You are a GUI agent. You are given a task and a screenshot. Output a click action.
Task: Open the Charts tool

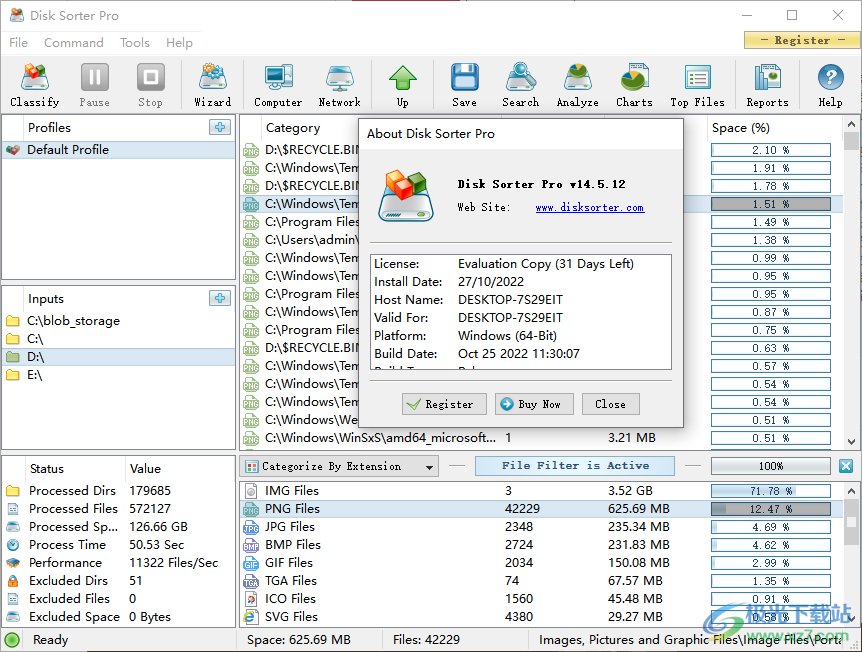click(634, 85)
